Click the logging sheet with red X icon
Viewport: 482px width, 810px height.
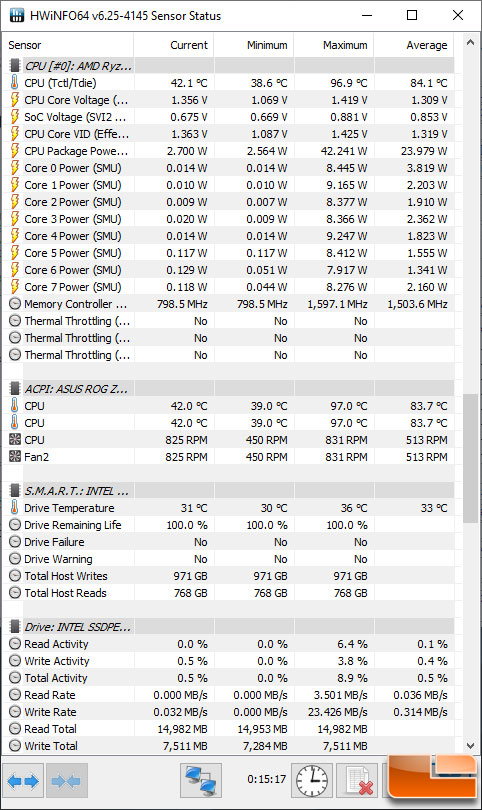click(359, 781)
